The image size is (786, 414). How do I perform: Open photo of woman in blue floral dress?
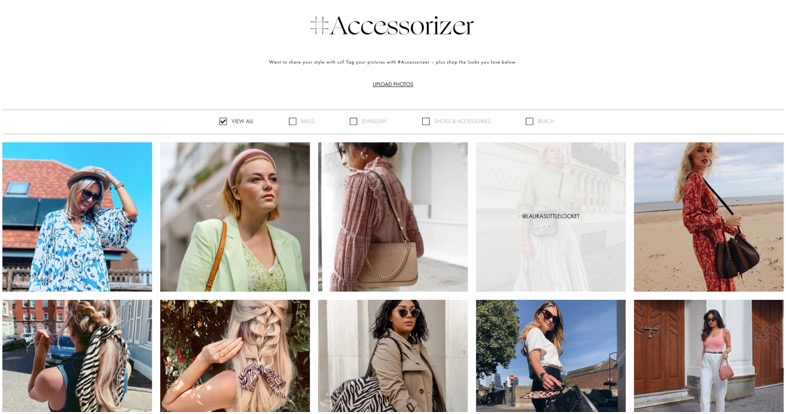tap(77, 217)
